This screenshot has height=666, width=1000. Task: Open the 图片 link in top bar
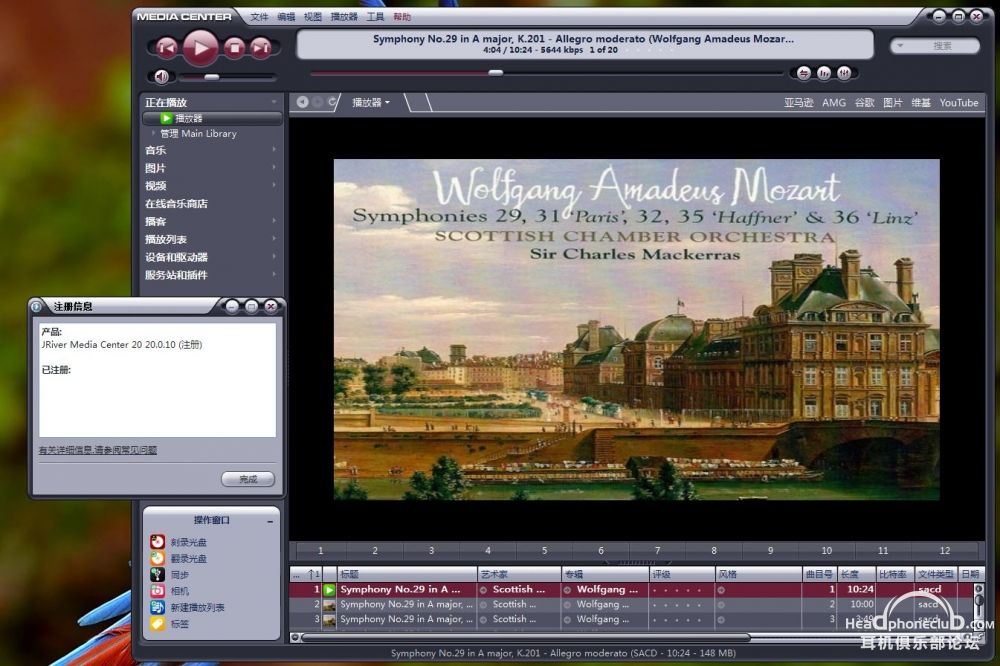click(893, 103)
